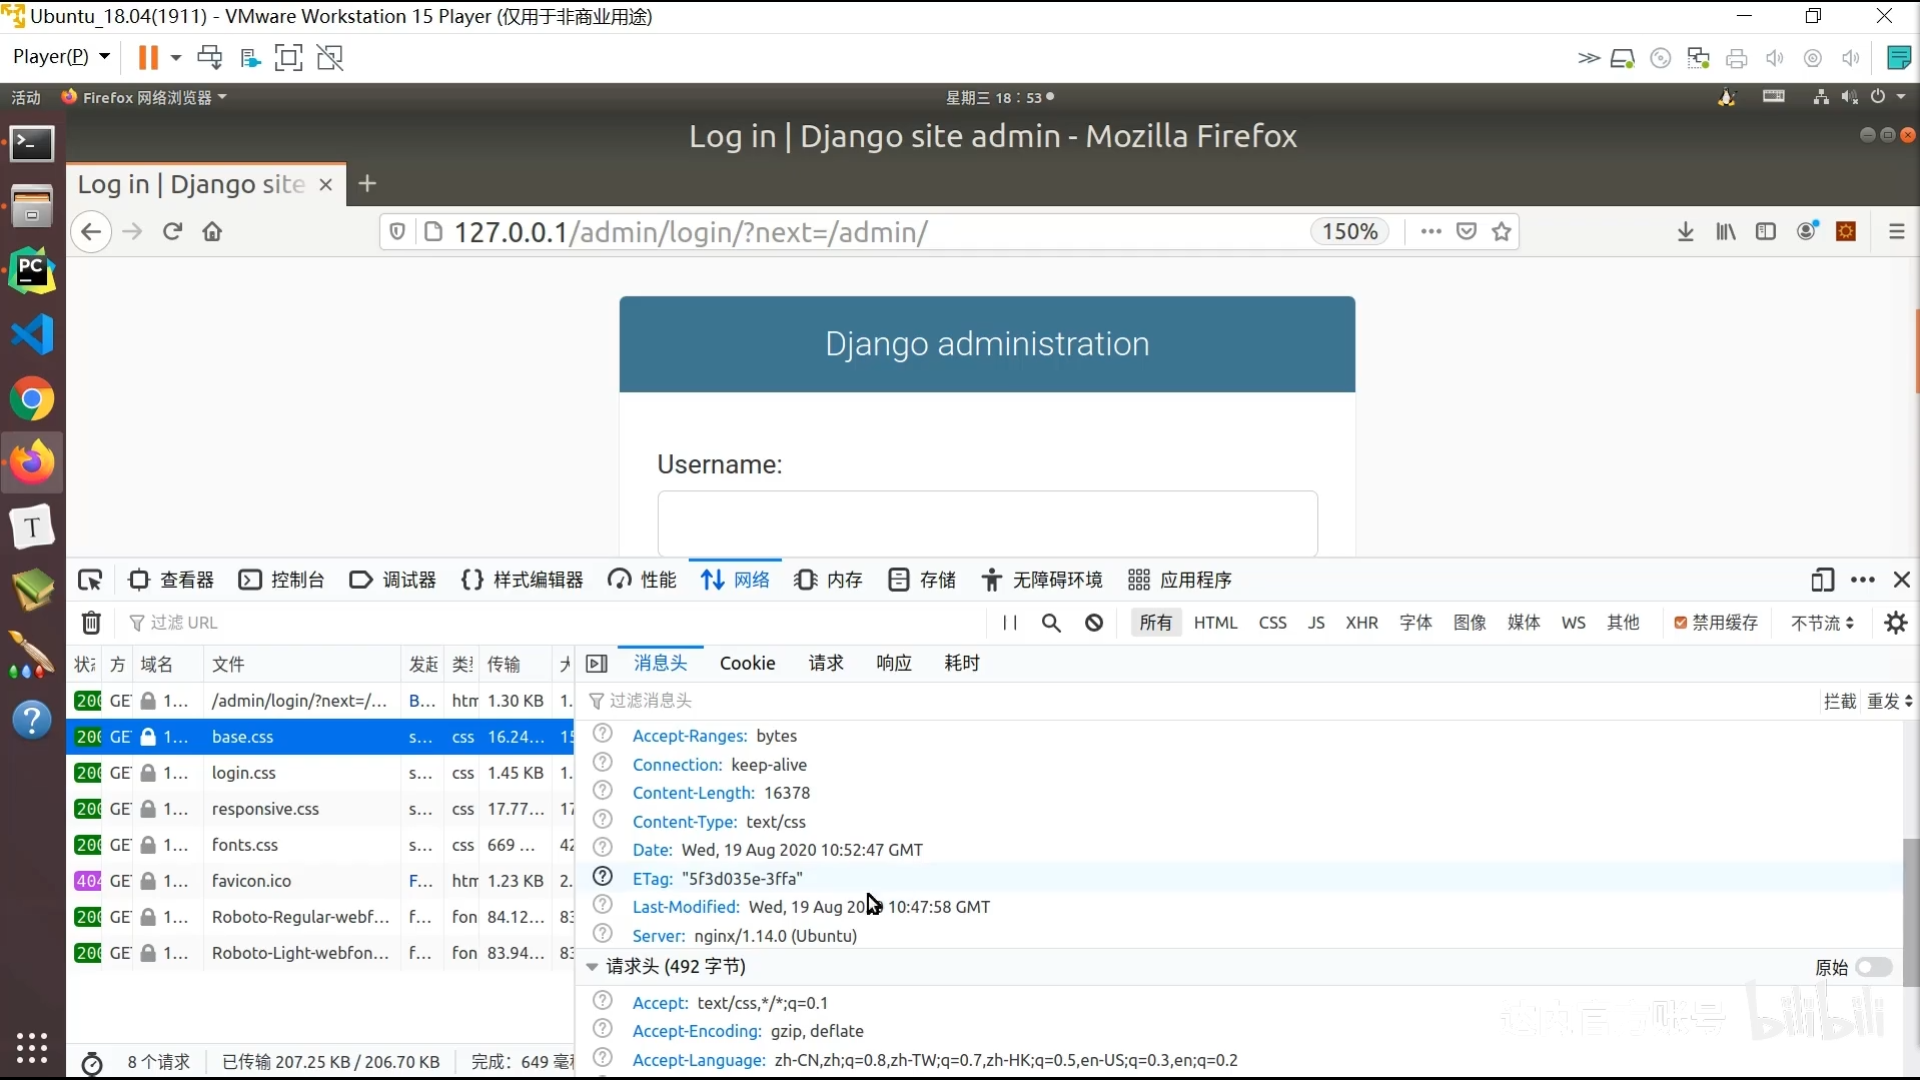Collapse the request details pane
Image resolution: width=1920 pixels, height=1080 pixels.
point(597,664)
